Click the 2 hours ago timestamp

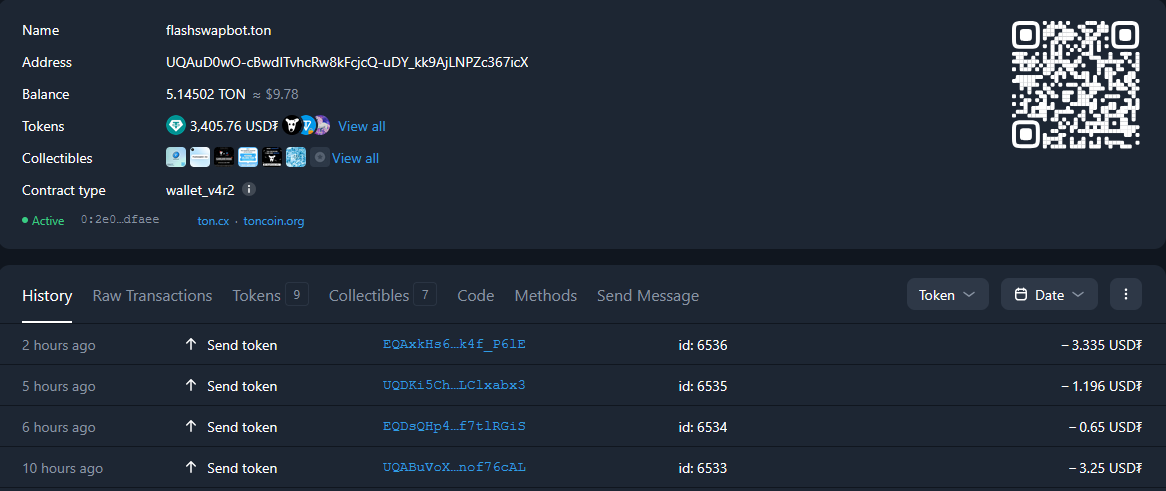click(x=59, y=345)
